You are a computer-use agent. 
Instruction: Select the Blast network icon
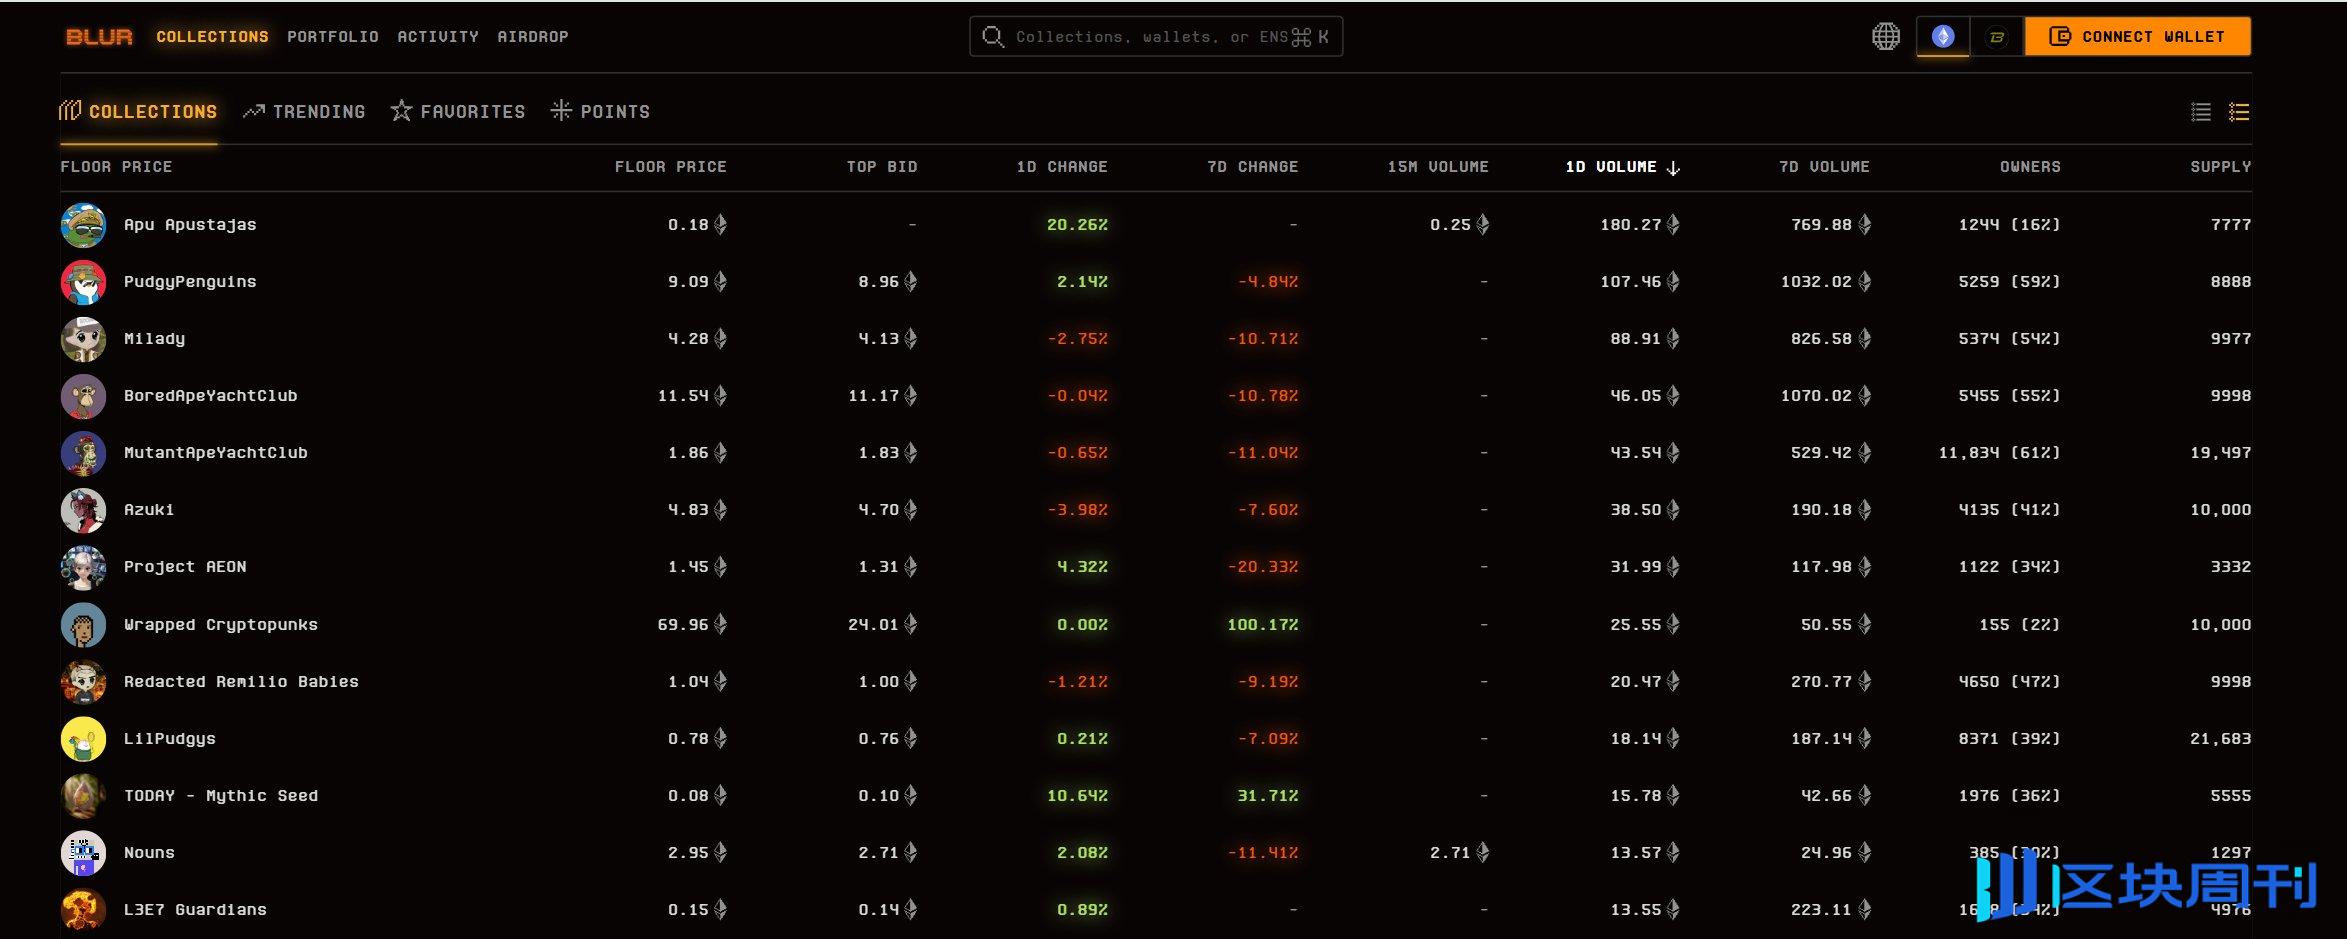click(1996, 37)
